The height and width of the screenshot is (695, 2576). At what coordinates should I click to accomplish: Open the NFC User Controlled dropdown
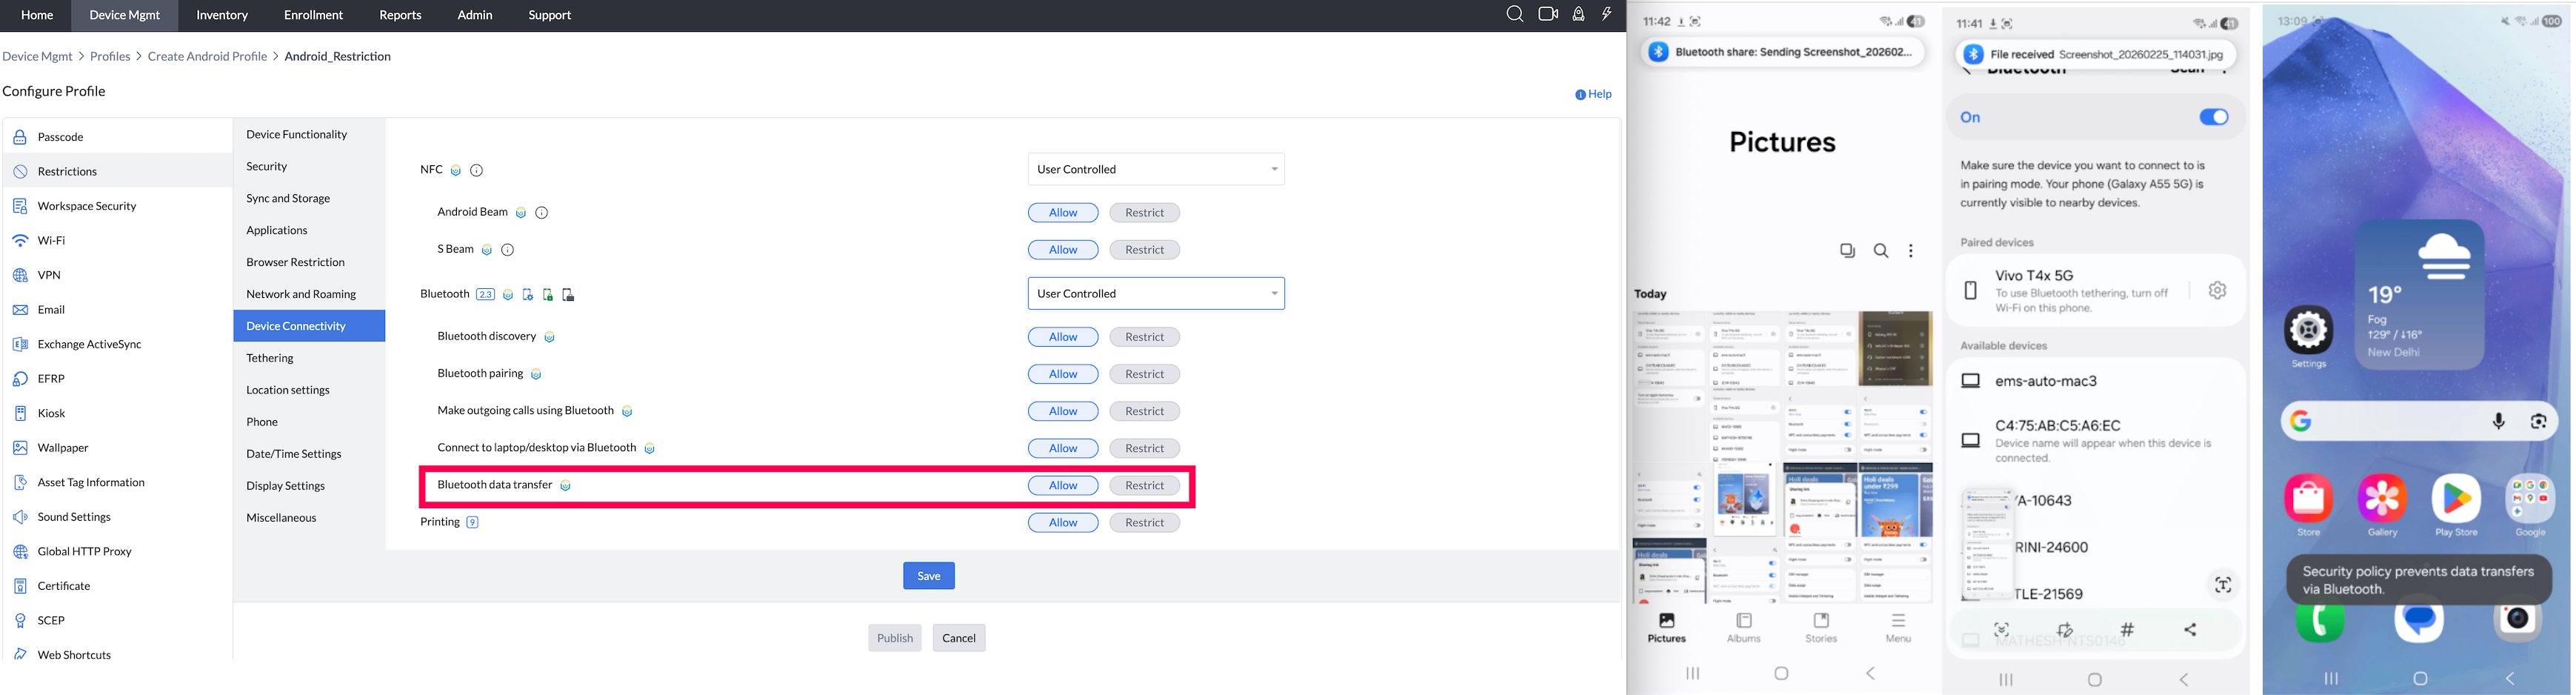tap(1155, 169)
